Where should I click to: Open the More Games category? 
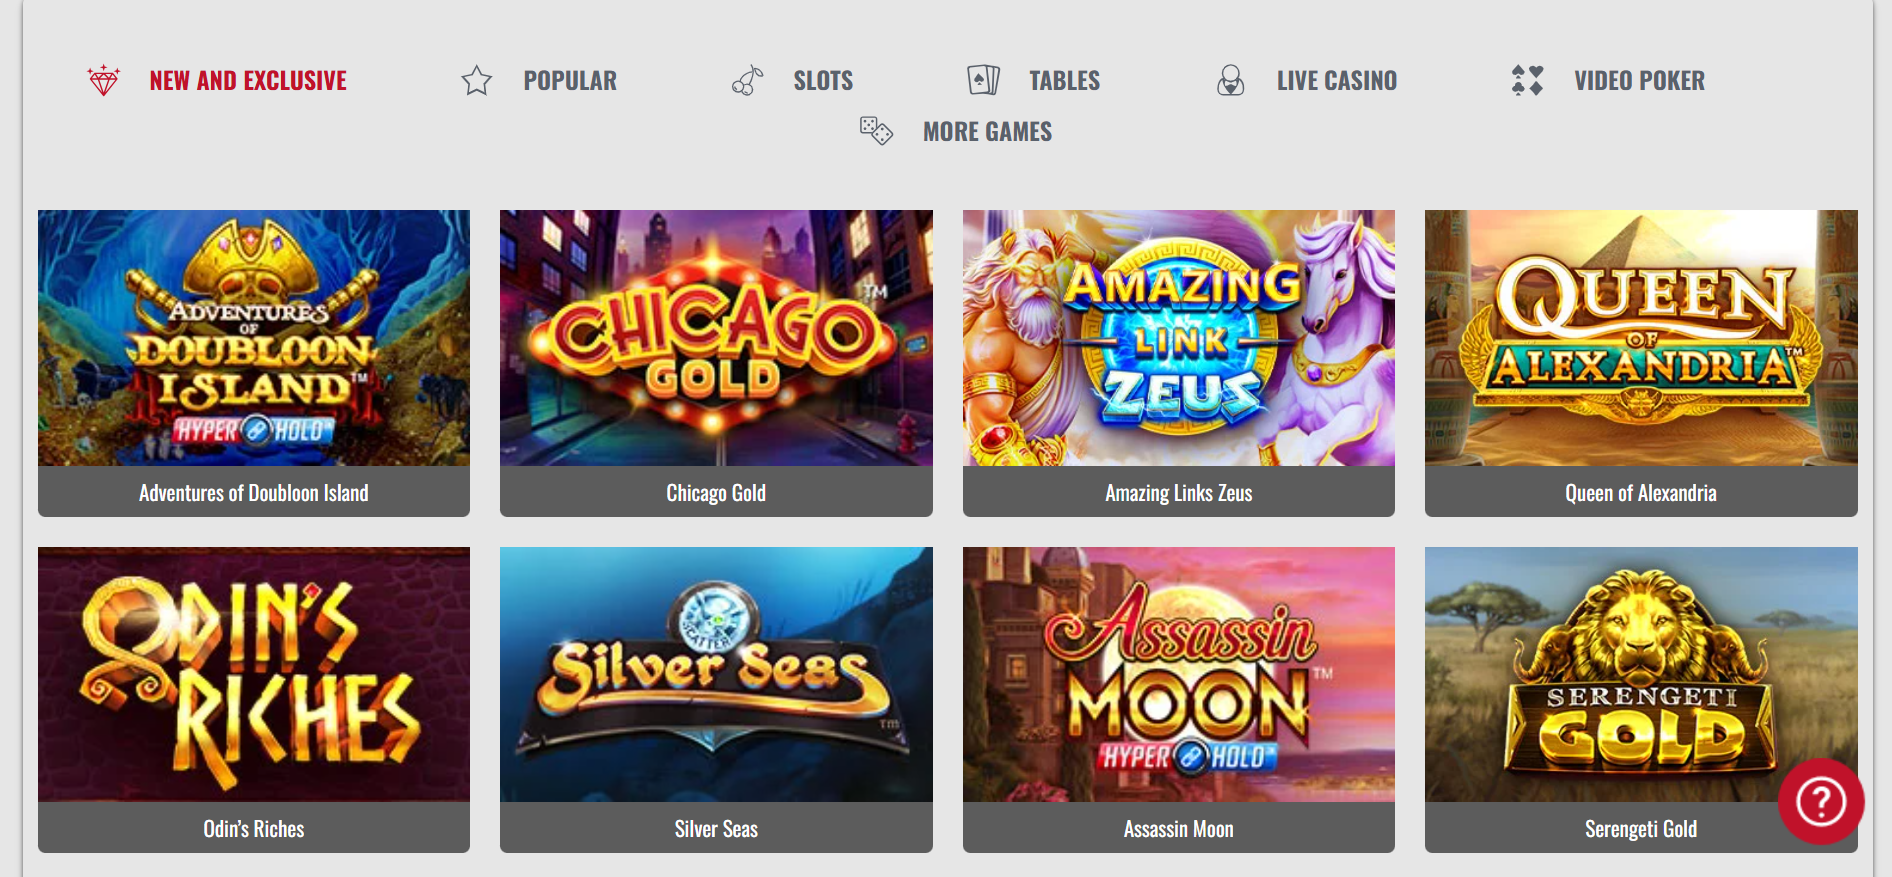point(987,132)
